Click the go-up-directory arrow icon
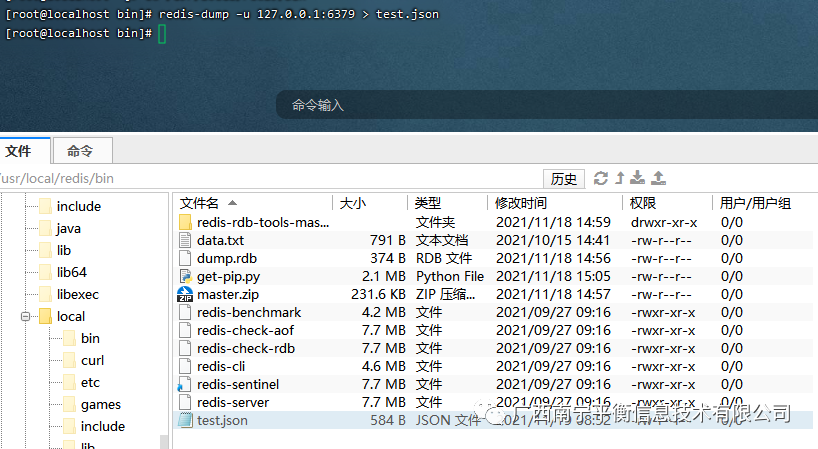818x449 pixels. tap(620, 178)
